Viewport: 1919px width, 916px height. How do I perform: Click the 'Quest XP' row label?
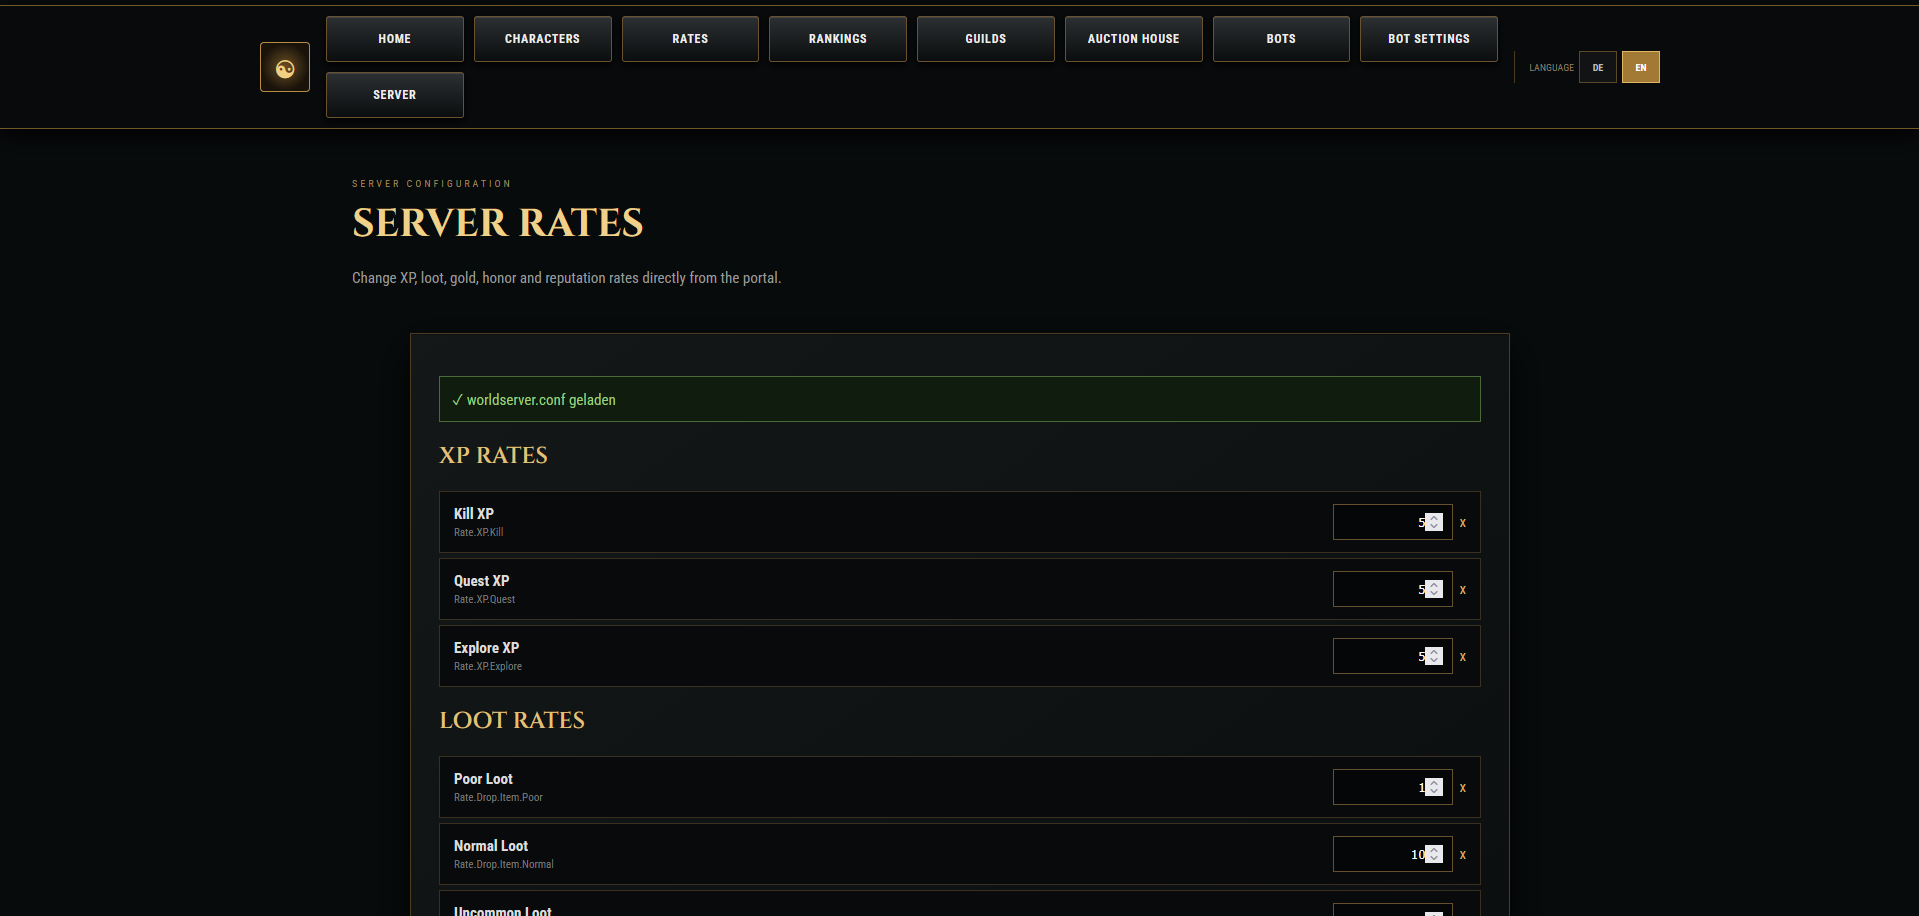481,580
